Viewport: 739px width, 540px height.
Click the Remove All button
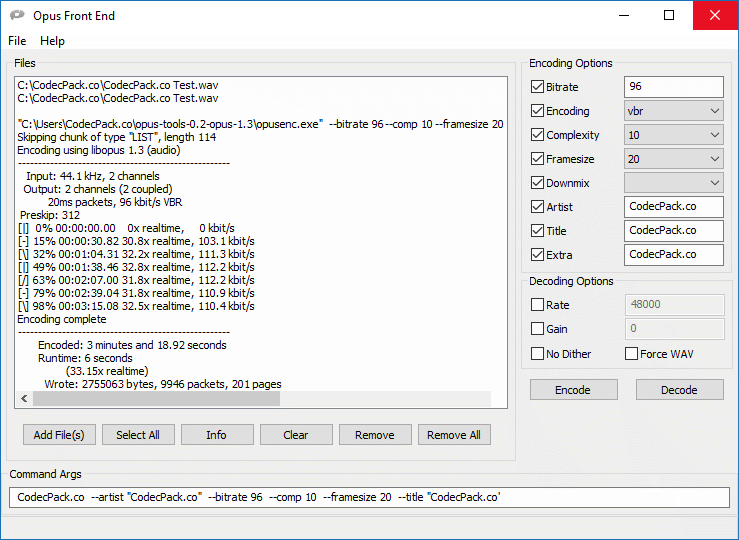click(454, 435)
